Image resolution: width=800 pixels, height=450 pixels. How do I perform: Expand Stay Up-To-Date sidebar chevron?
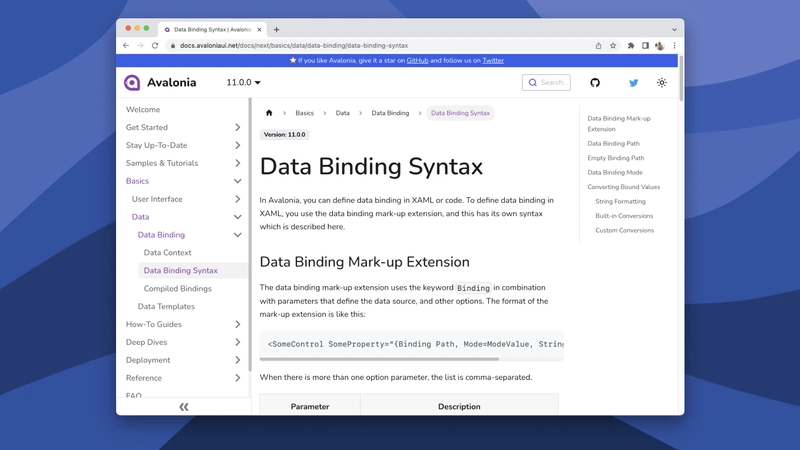coord(238,145)
